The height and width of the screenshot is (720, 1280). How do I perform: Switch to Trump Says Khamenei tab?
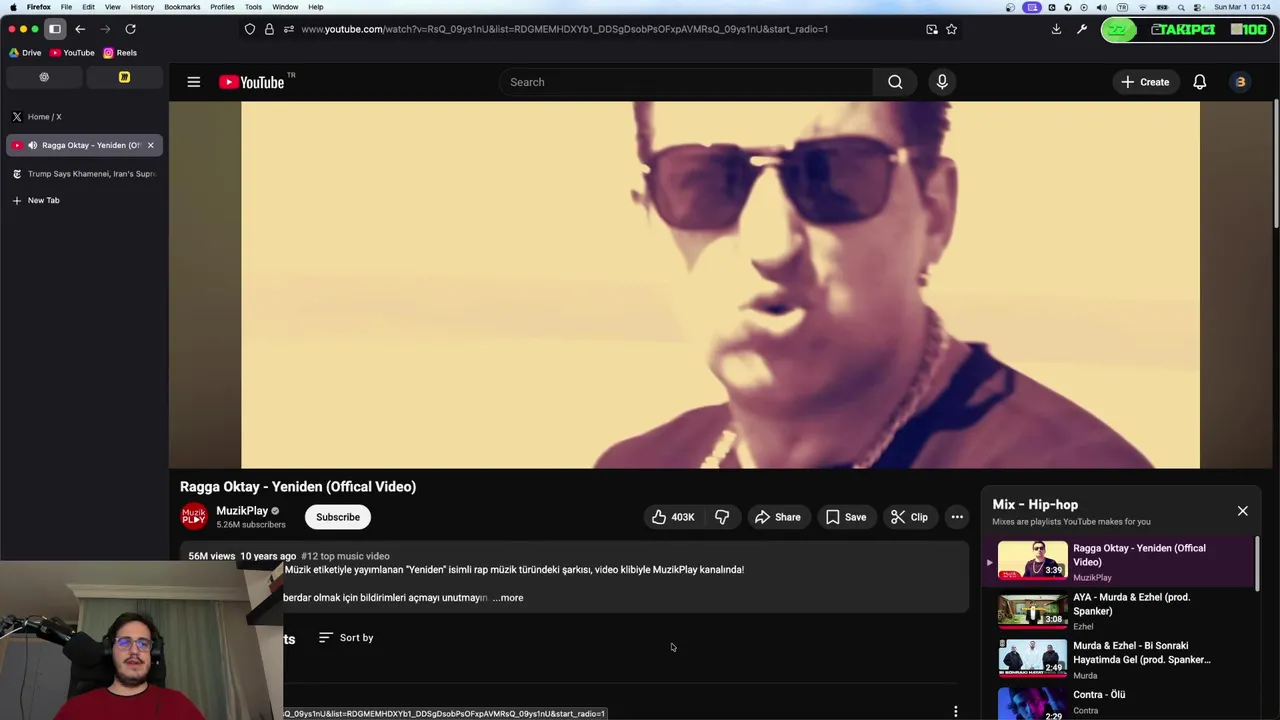coord(84,174)
